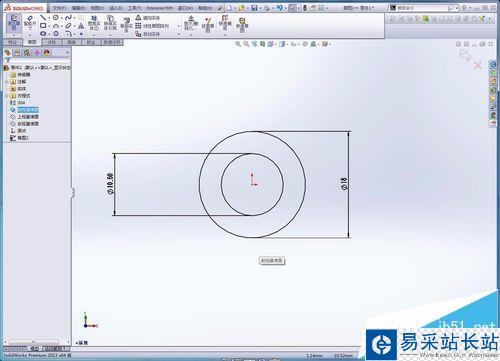Click Zoom to Fit in view toolbar

[x=238, y=44]
